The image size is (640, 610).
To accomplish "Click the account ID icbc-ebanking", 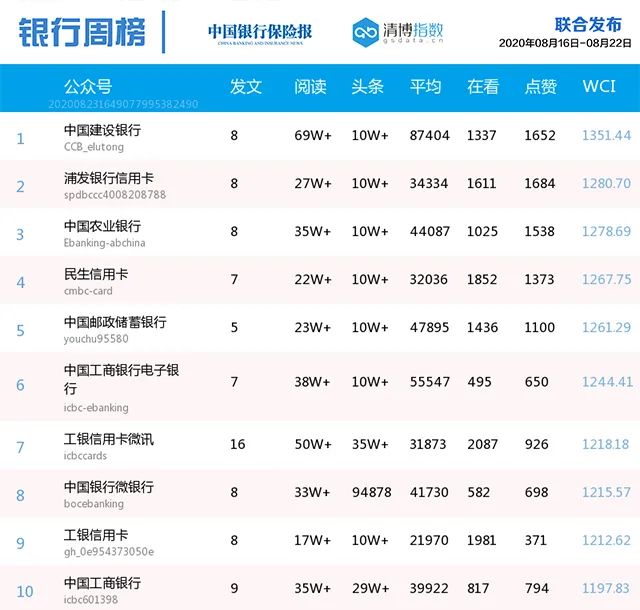I will pyautogui.click(x=96, y=407).
